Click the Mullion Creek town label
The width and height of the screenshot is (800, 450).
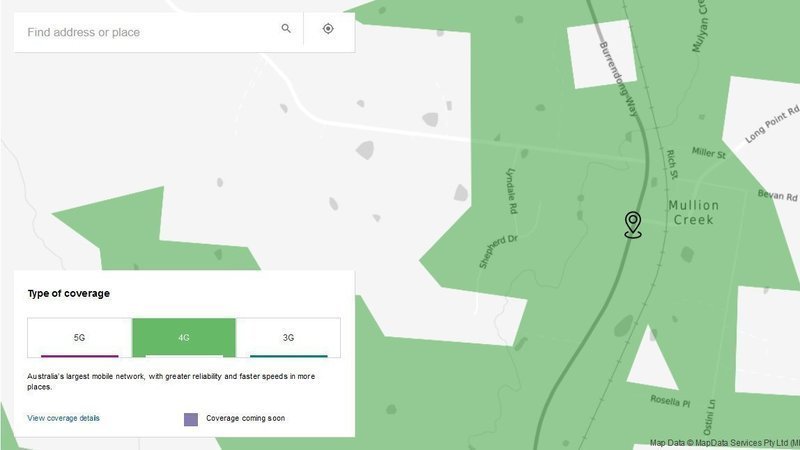[x=693, y=212]
